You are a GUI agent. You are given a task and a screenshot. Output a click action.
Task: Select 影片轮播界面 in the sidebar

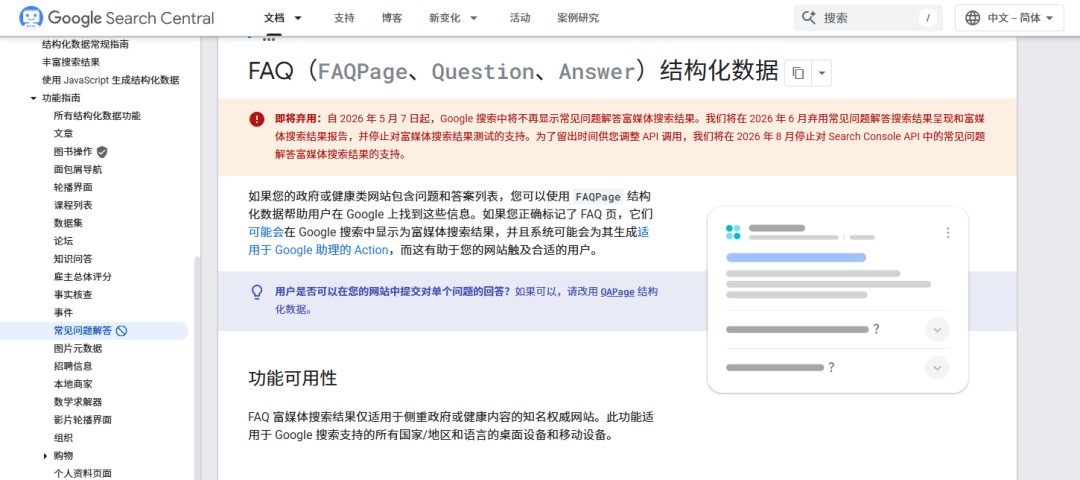[83, 420]
